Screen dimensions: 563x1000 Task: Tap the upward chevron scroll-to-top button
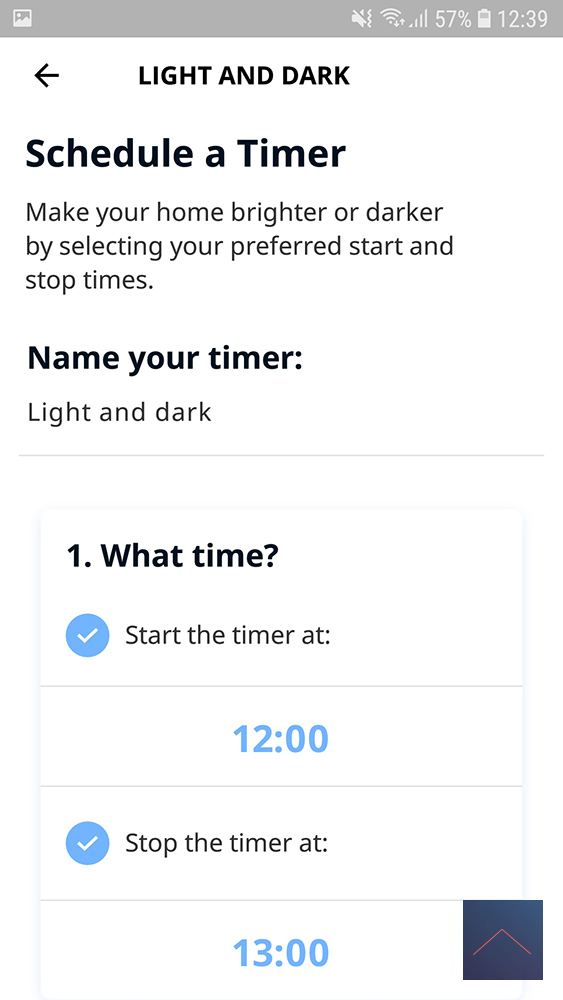pos(502,939)
